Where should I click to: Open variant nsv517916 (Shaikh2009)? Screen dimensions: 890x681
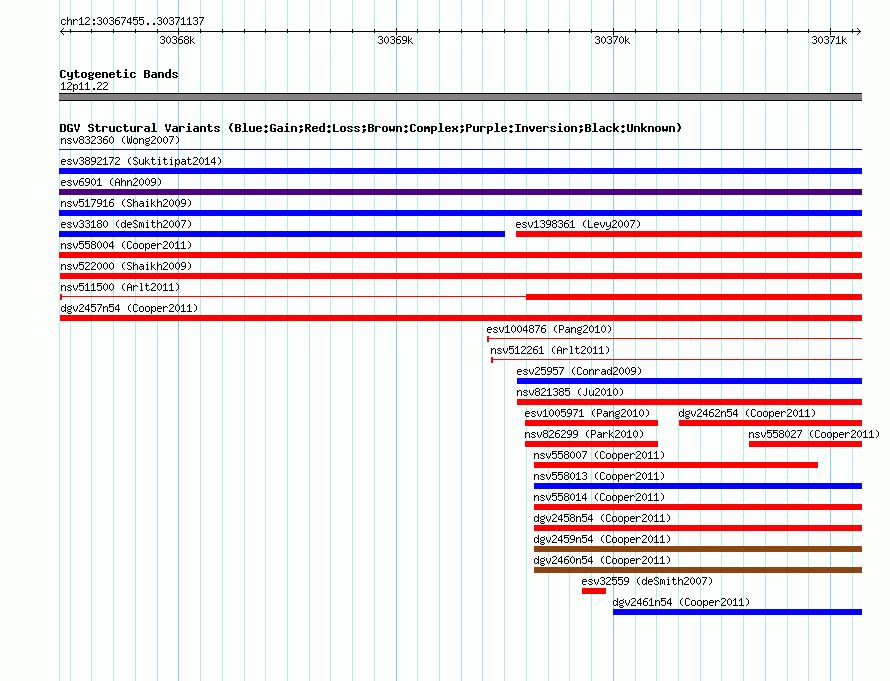(126, 203)
